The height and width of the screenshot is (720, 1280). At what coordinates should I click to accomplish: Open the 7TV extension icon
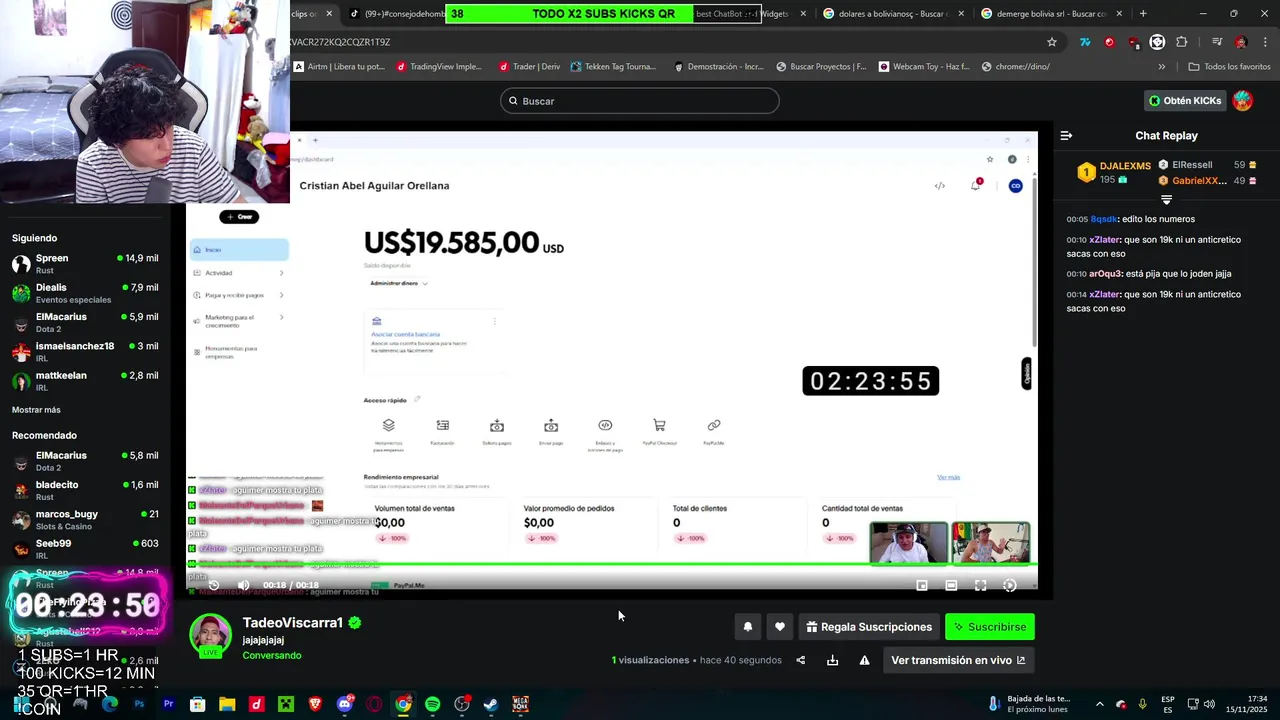click(1085, 42)
